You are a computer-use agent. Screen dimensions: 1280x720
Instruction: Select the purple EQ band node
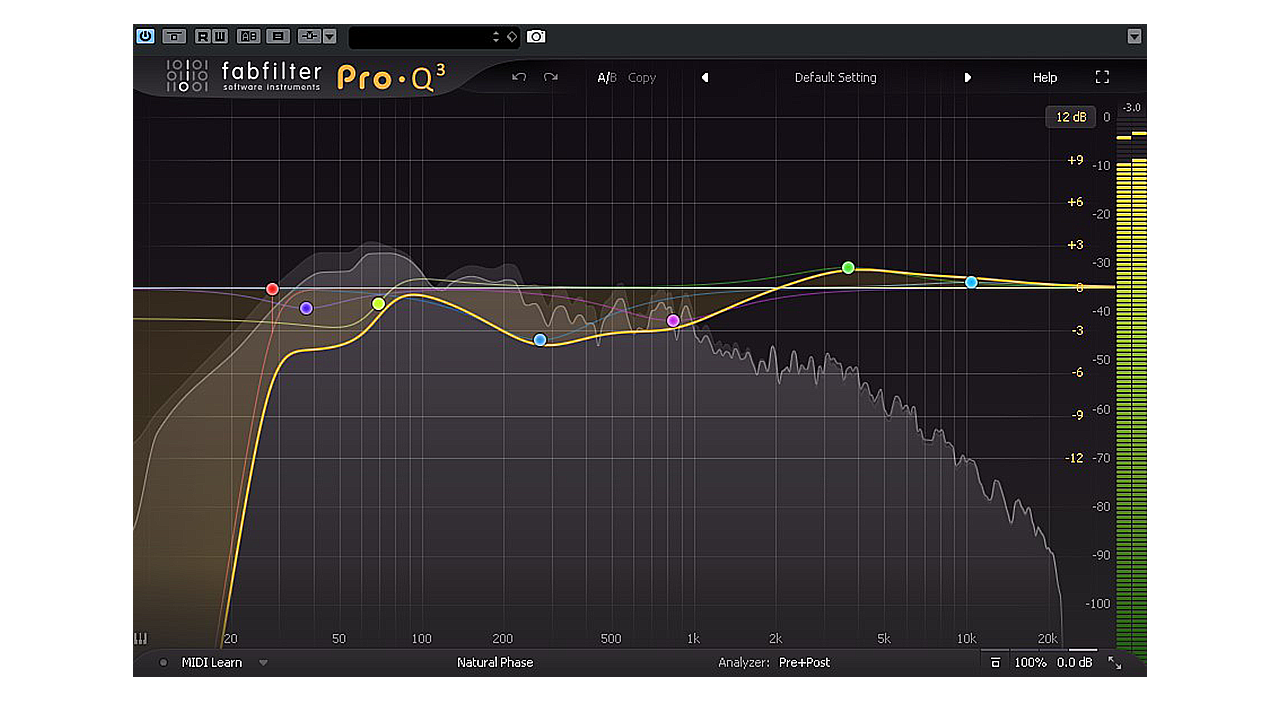tap(306, 308)
